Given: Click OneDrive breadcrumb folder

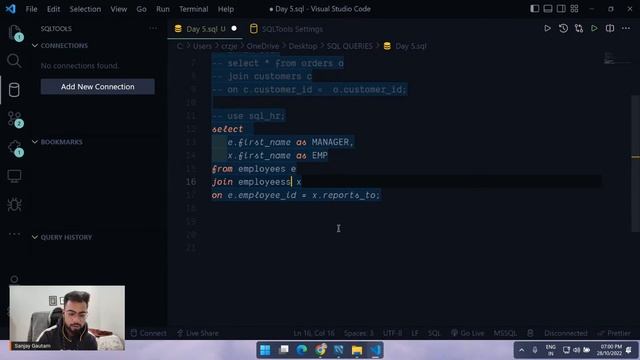Looking at the screenshot, I should coord(262,46).
